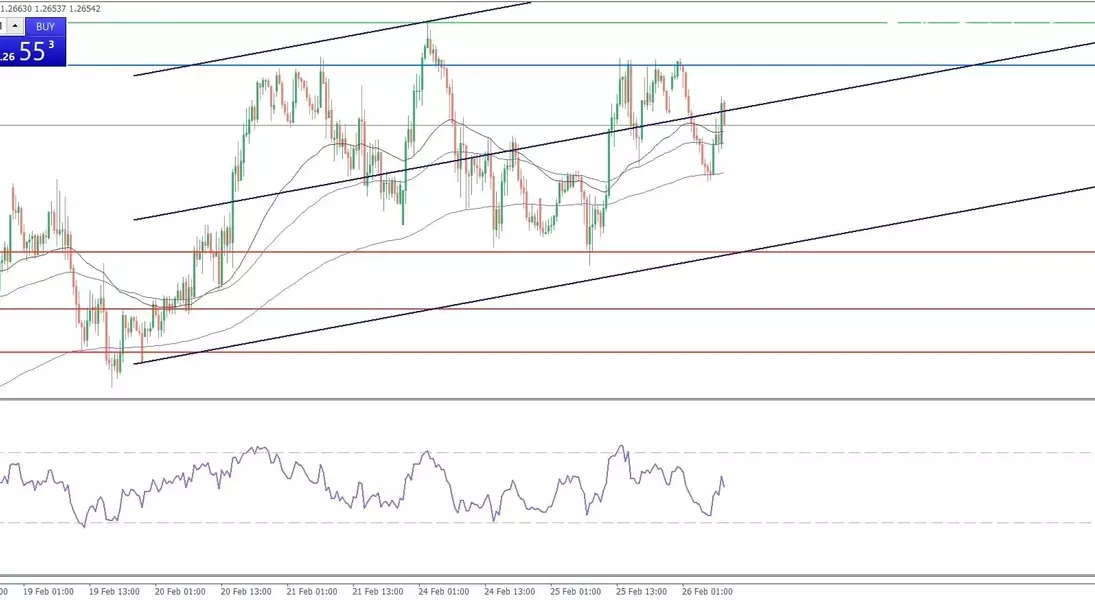Click the BUY button

coord(45,27)
